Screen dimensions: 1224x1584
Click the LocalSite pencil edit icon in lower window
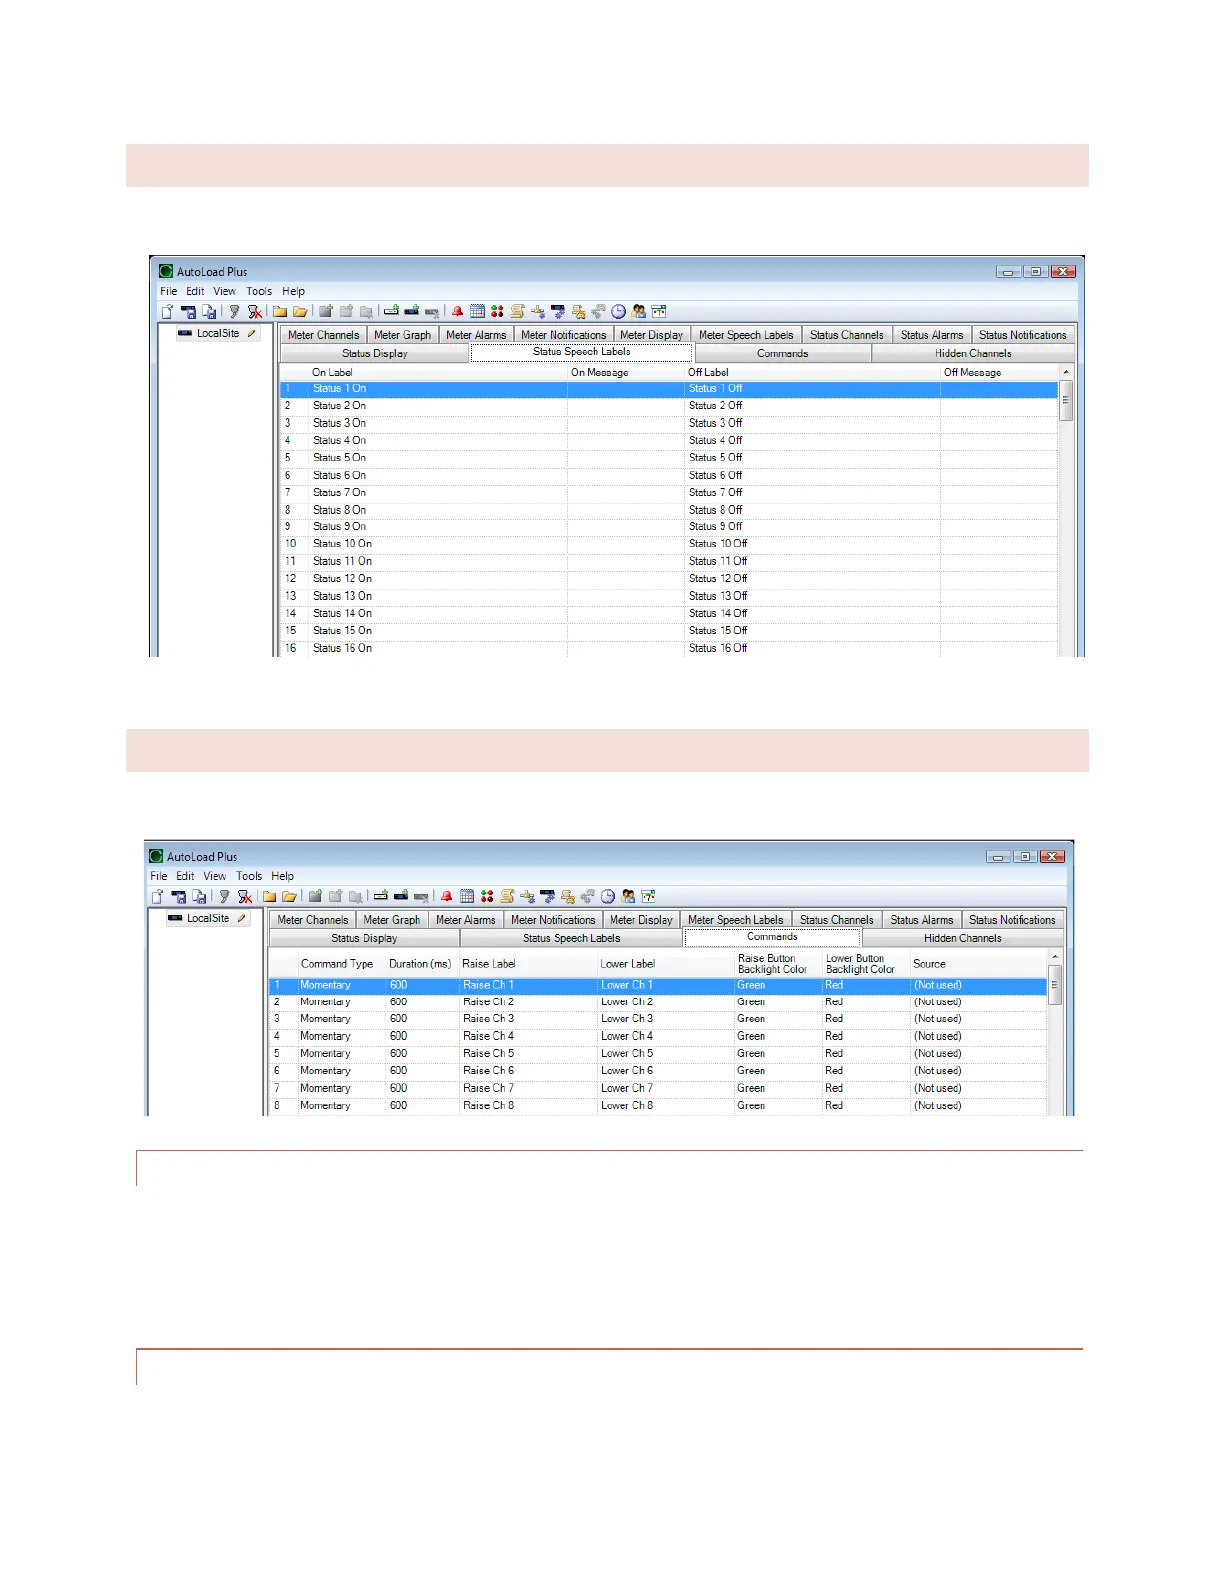pos(241,918)
